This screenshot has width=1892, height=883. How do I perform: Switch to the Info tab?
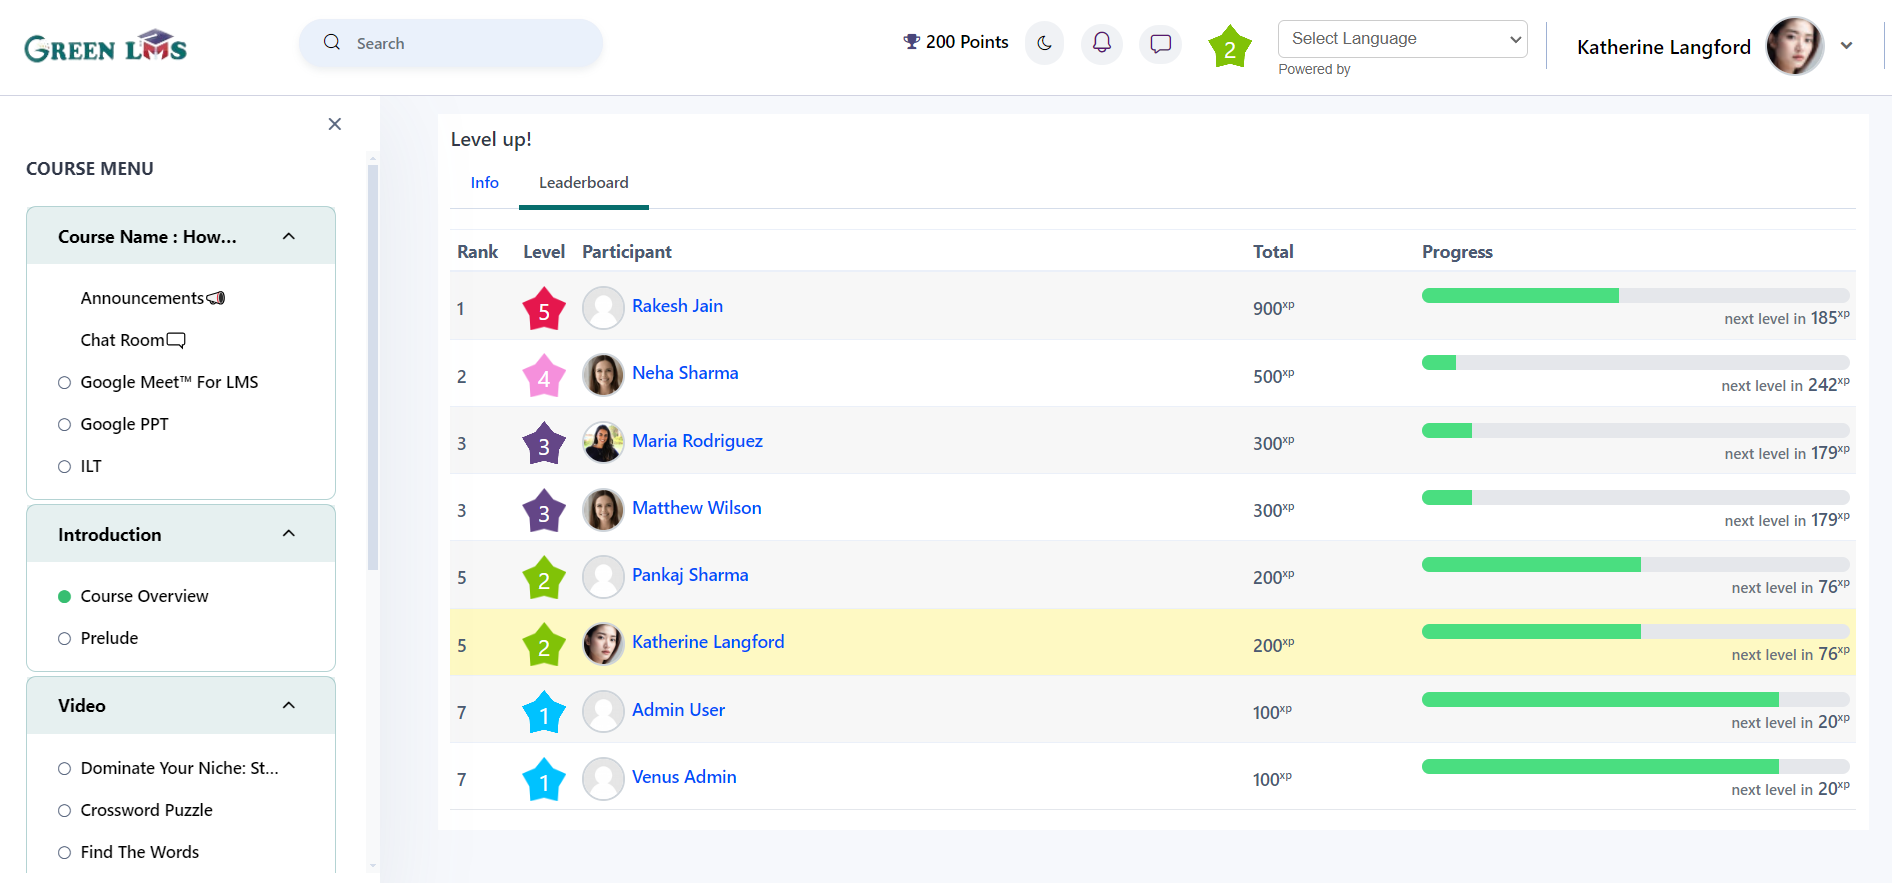pos(484,182)
